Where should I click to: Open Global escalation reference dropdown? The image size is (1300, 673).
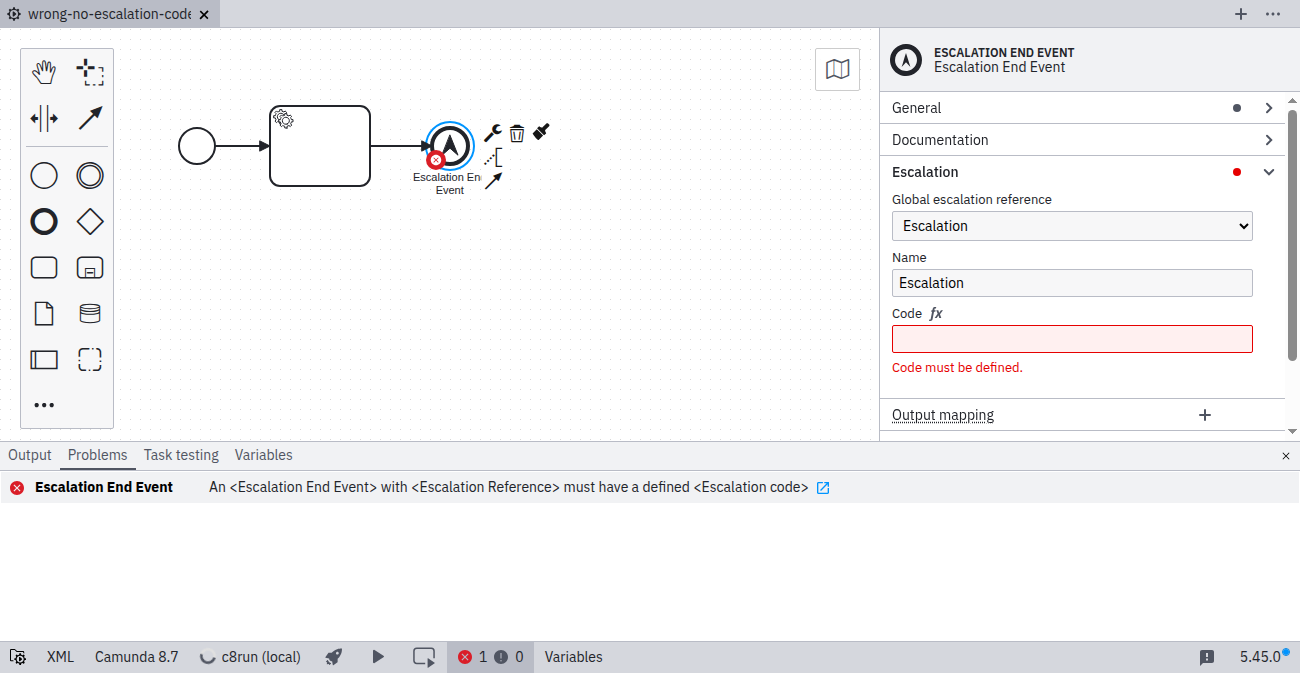coord(1072,226)
